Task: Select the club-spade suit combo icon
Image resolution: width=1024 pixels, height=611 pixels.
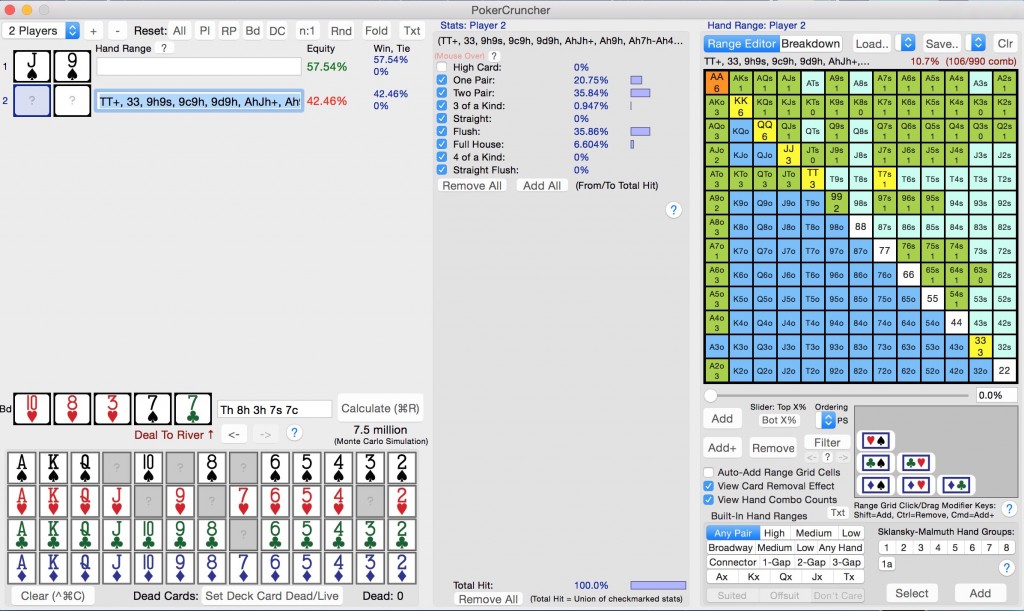Action: coord(875,463)
